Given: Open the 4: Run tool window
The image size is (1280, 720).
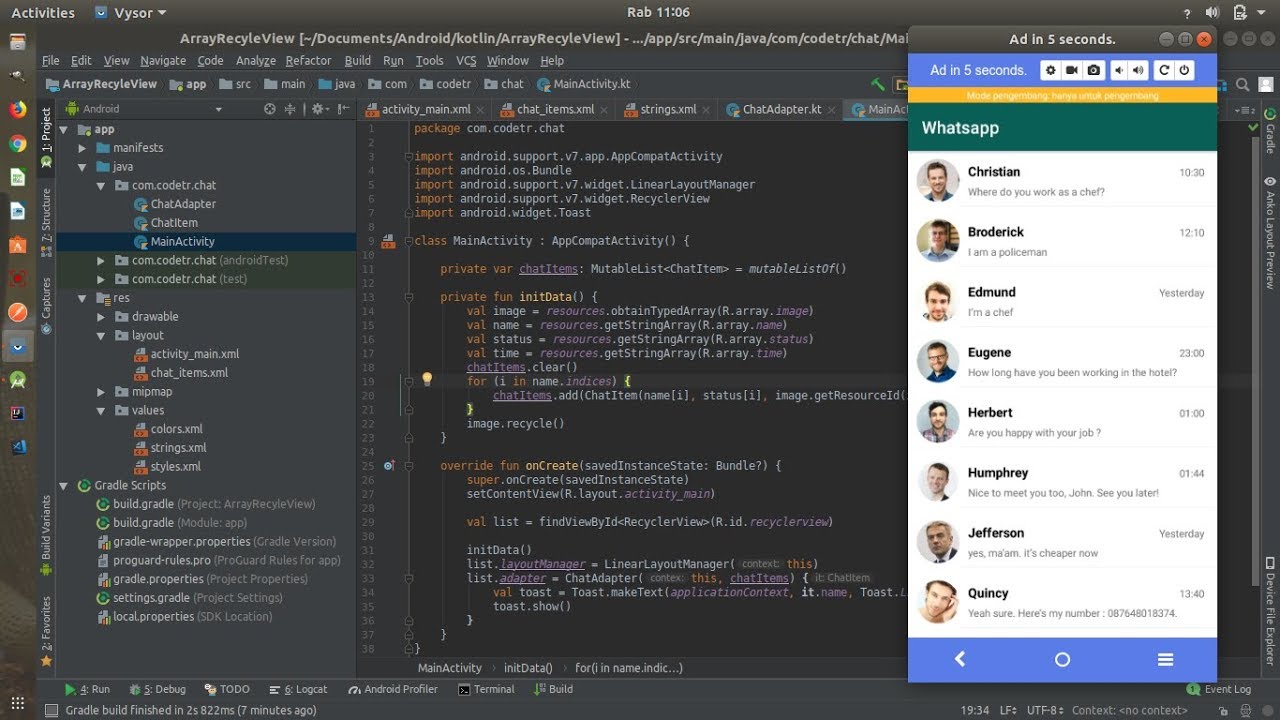Looking at the screenshot, I should [x=87, y=689].
